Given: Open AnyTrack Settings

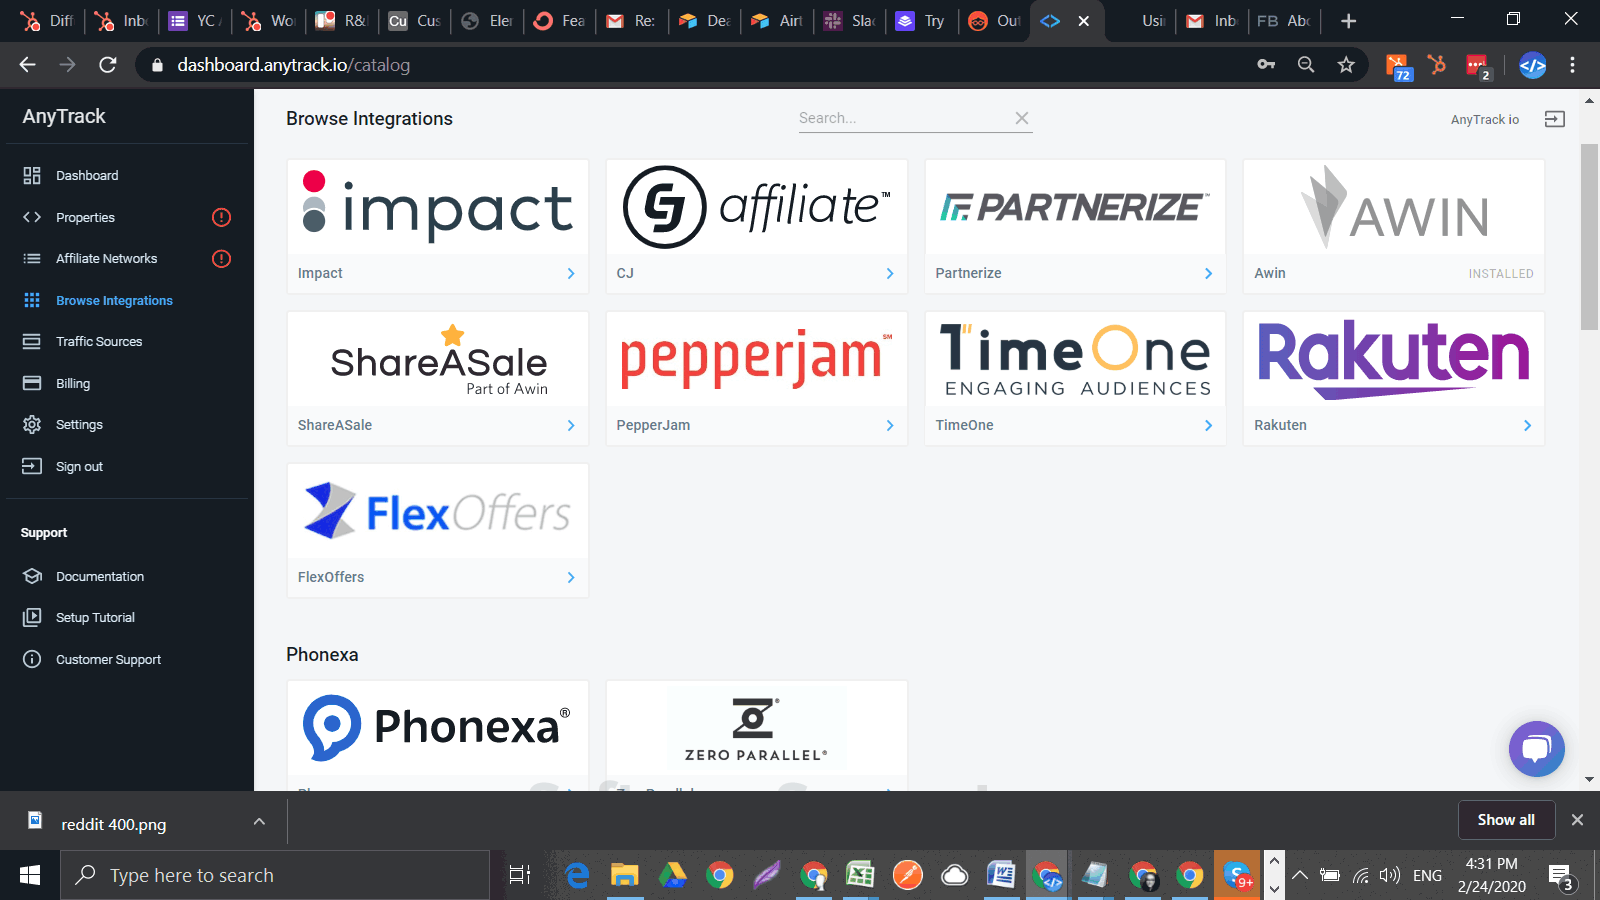Looking at the screenshot, I should click(x=78, y=424).
